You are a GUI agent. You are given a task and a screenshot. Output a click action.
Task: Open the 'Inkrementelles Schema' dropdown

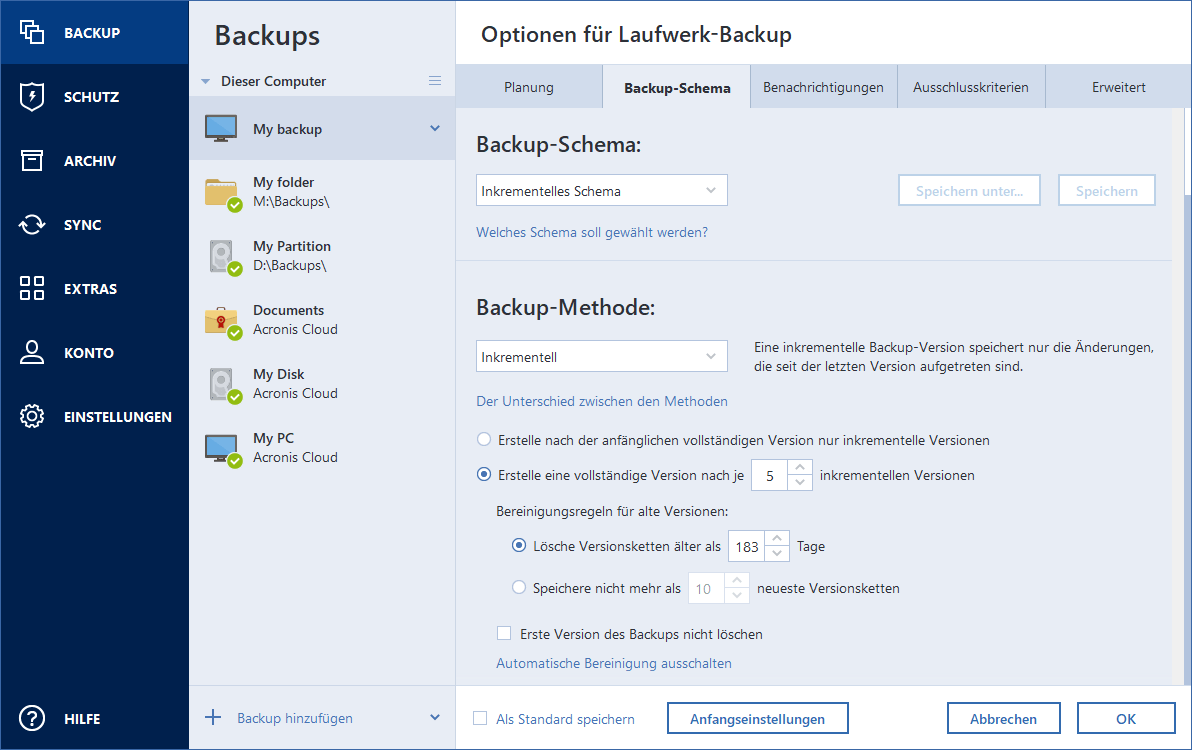click(x=601, y=190)
